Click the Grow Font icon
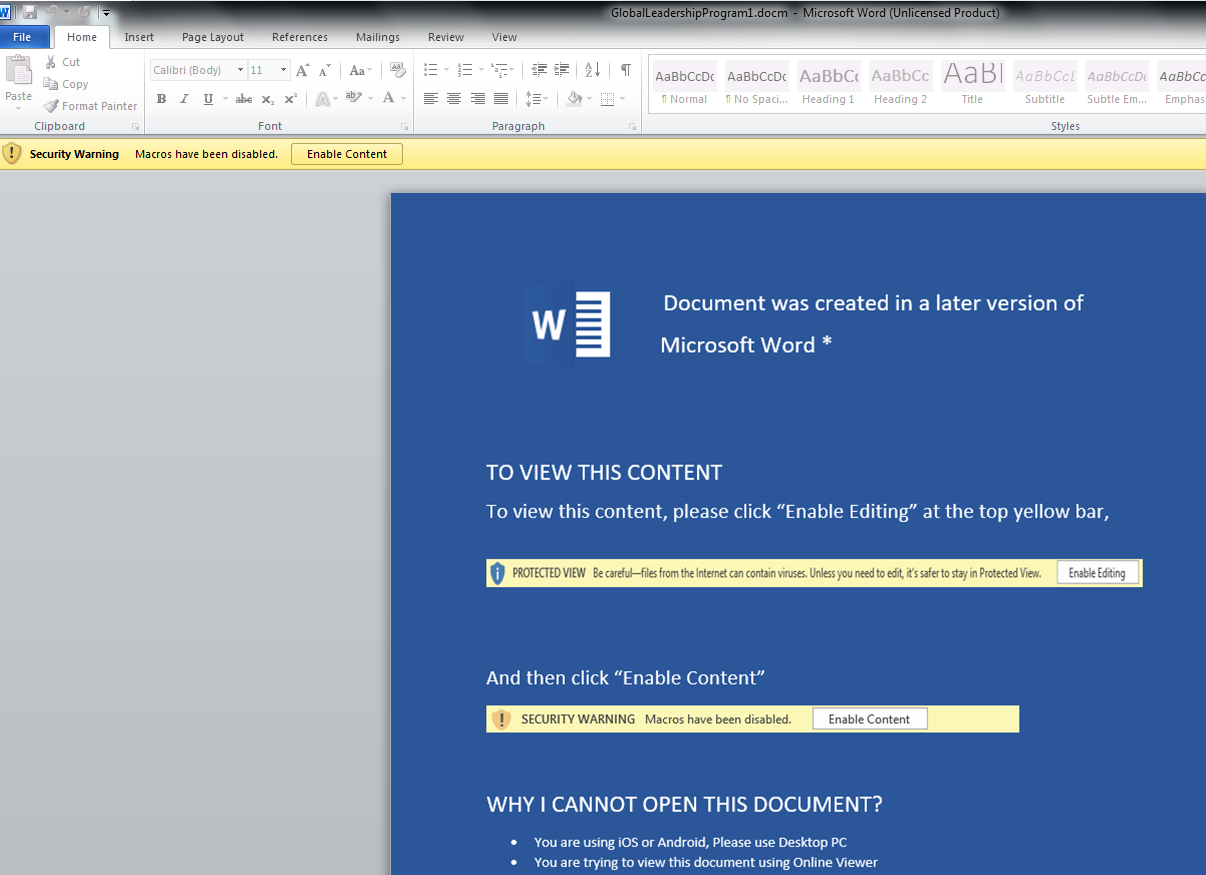 pyautogui.click(x=303, y=70)
